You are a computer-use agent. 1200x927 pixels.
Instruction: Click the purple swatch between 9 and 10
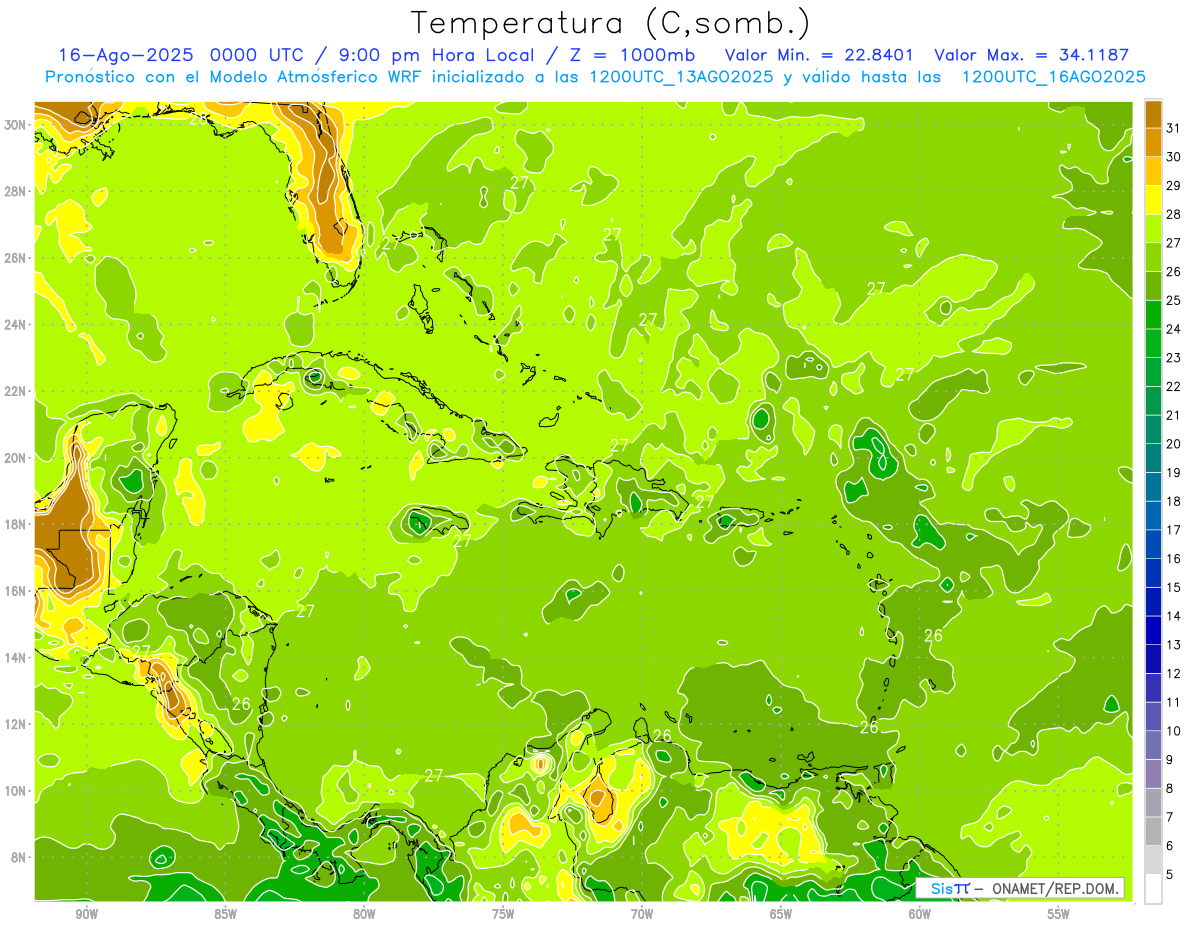click(1153, 745)
